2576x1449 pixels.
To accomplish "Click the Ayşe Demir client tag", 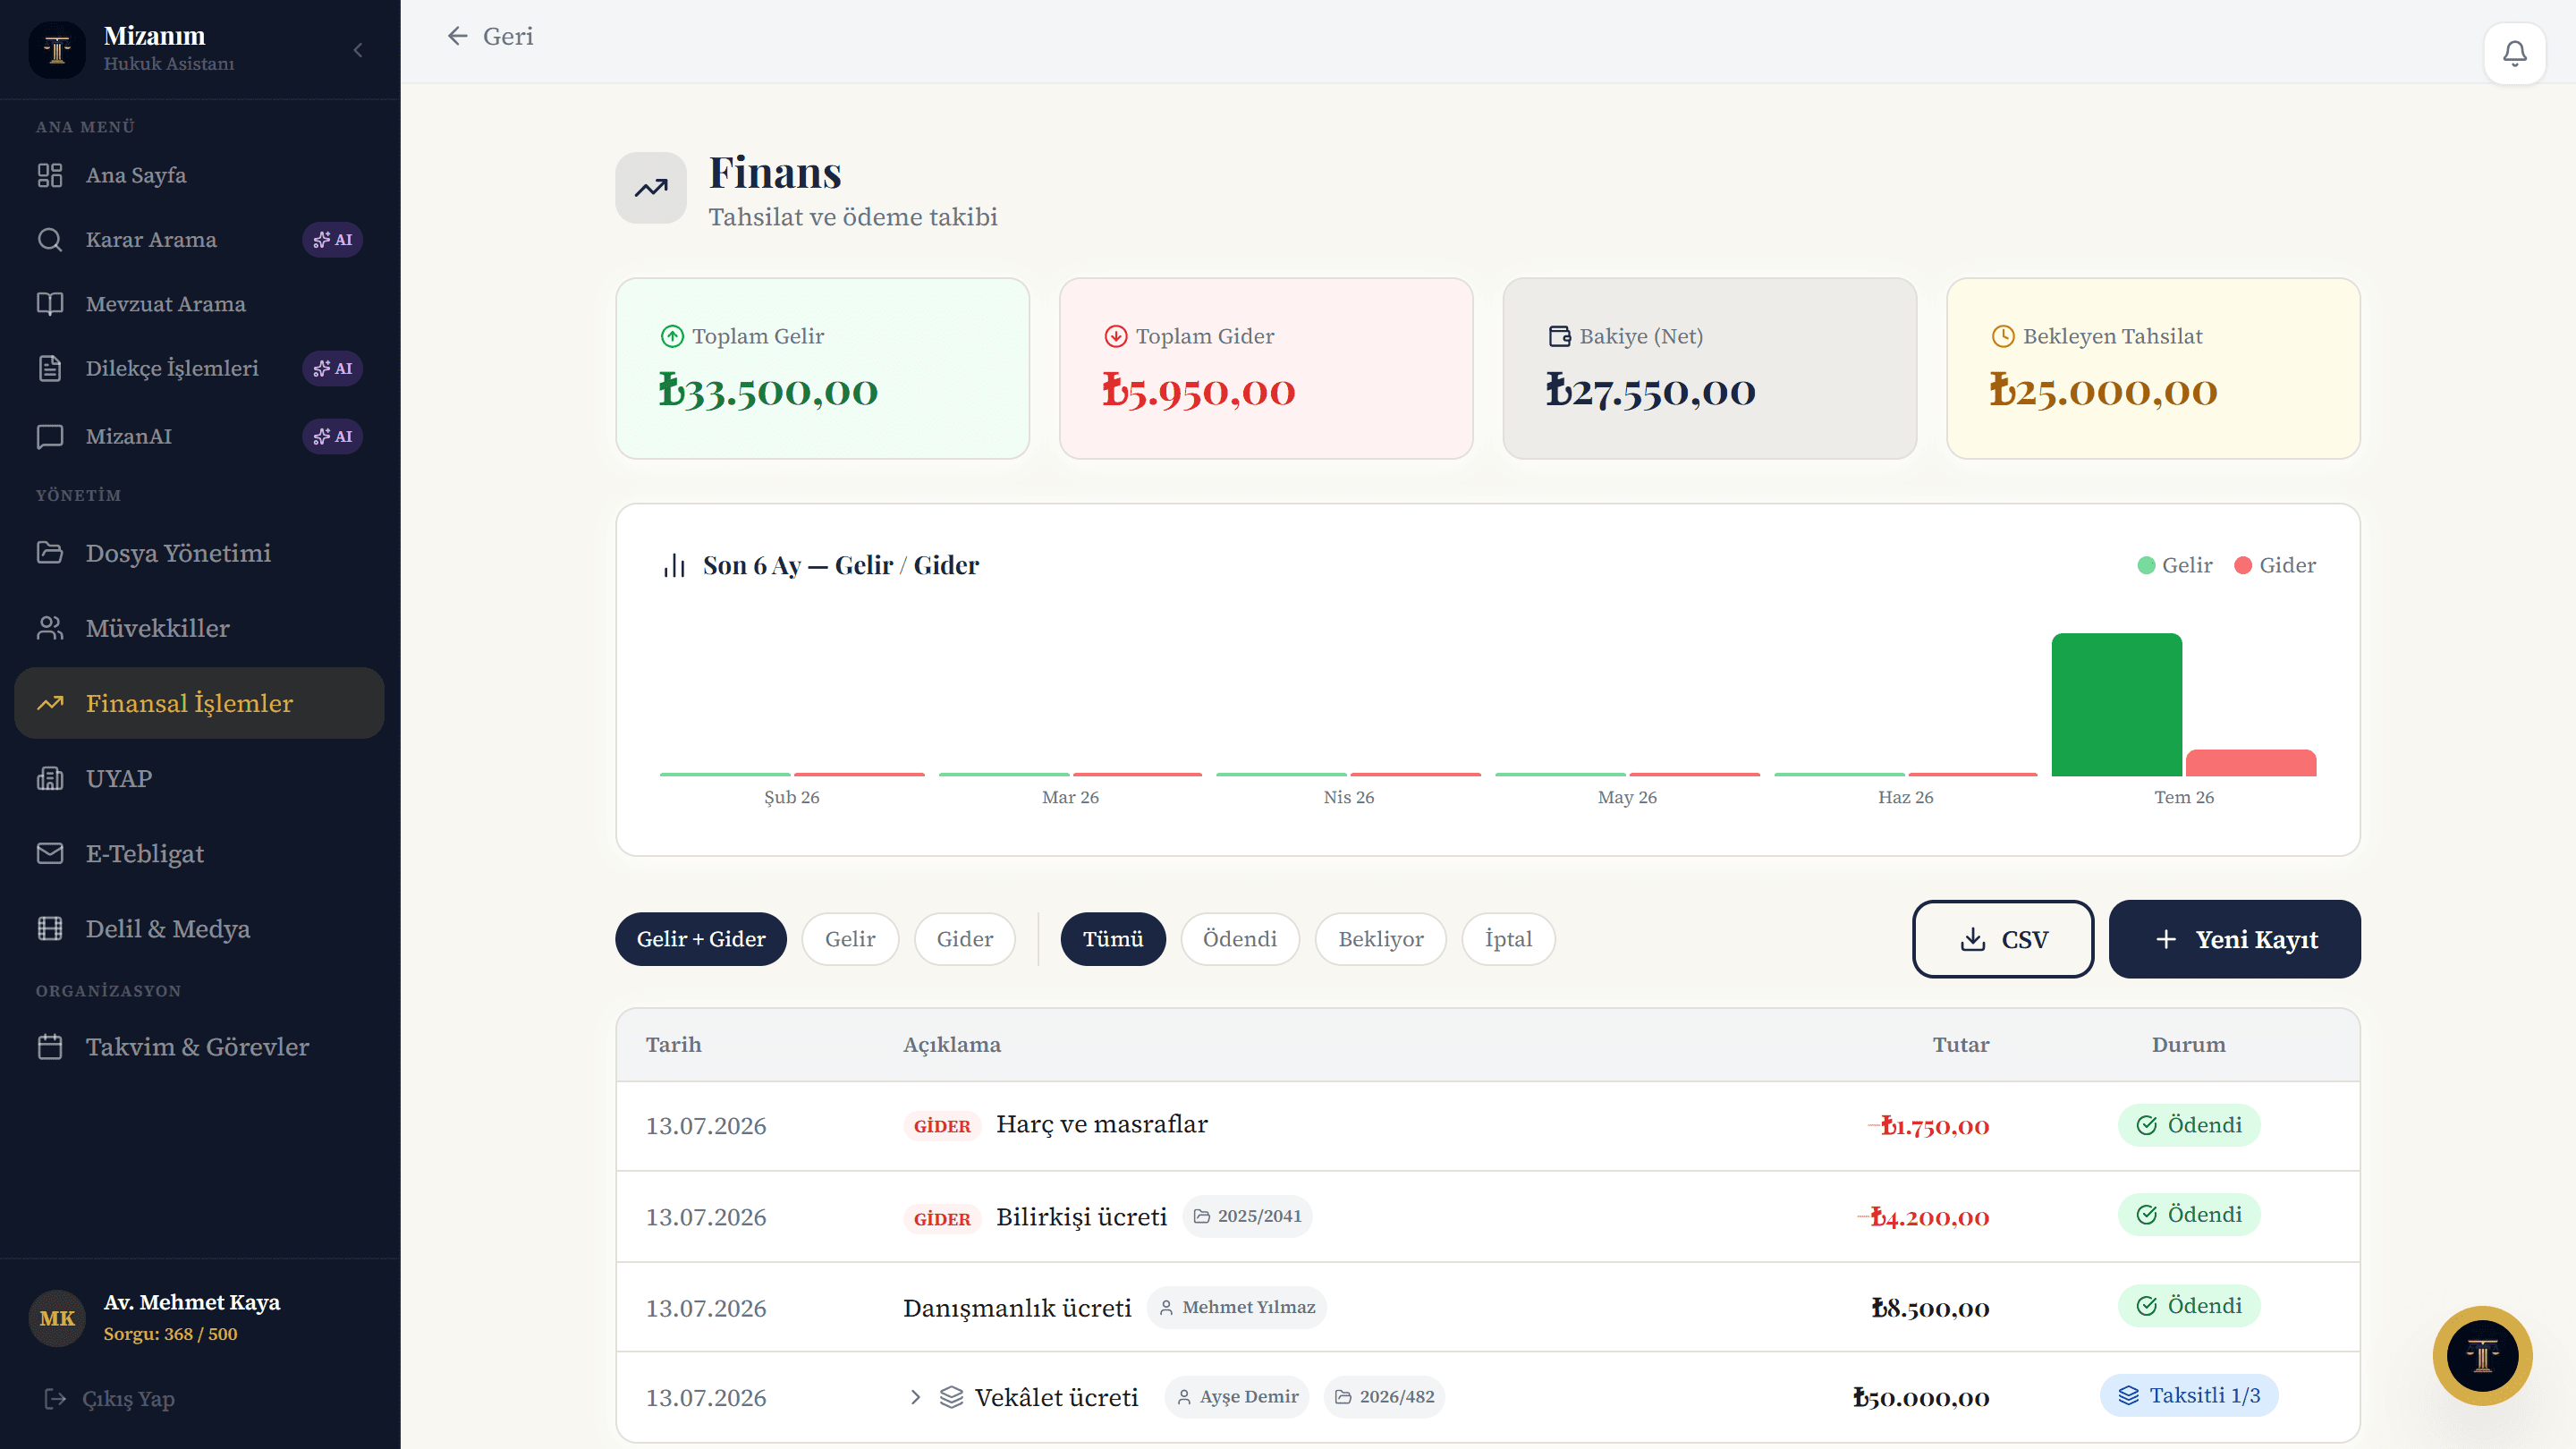I will pos(1237,1397).
